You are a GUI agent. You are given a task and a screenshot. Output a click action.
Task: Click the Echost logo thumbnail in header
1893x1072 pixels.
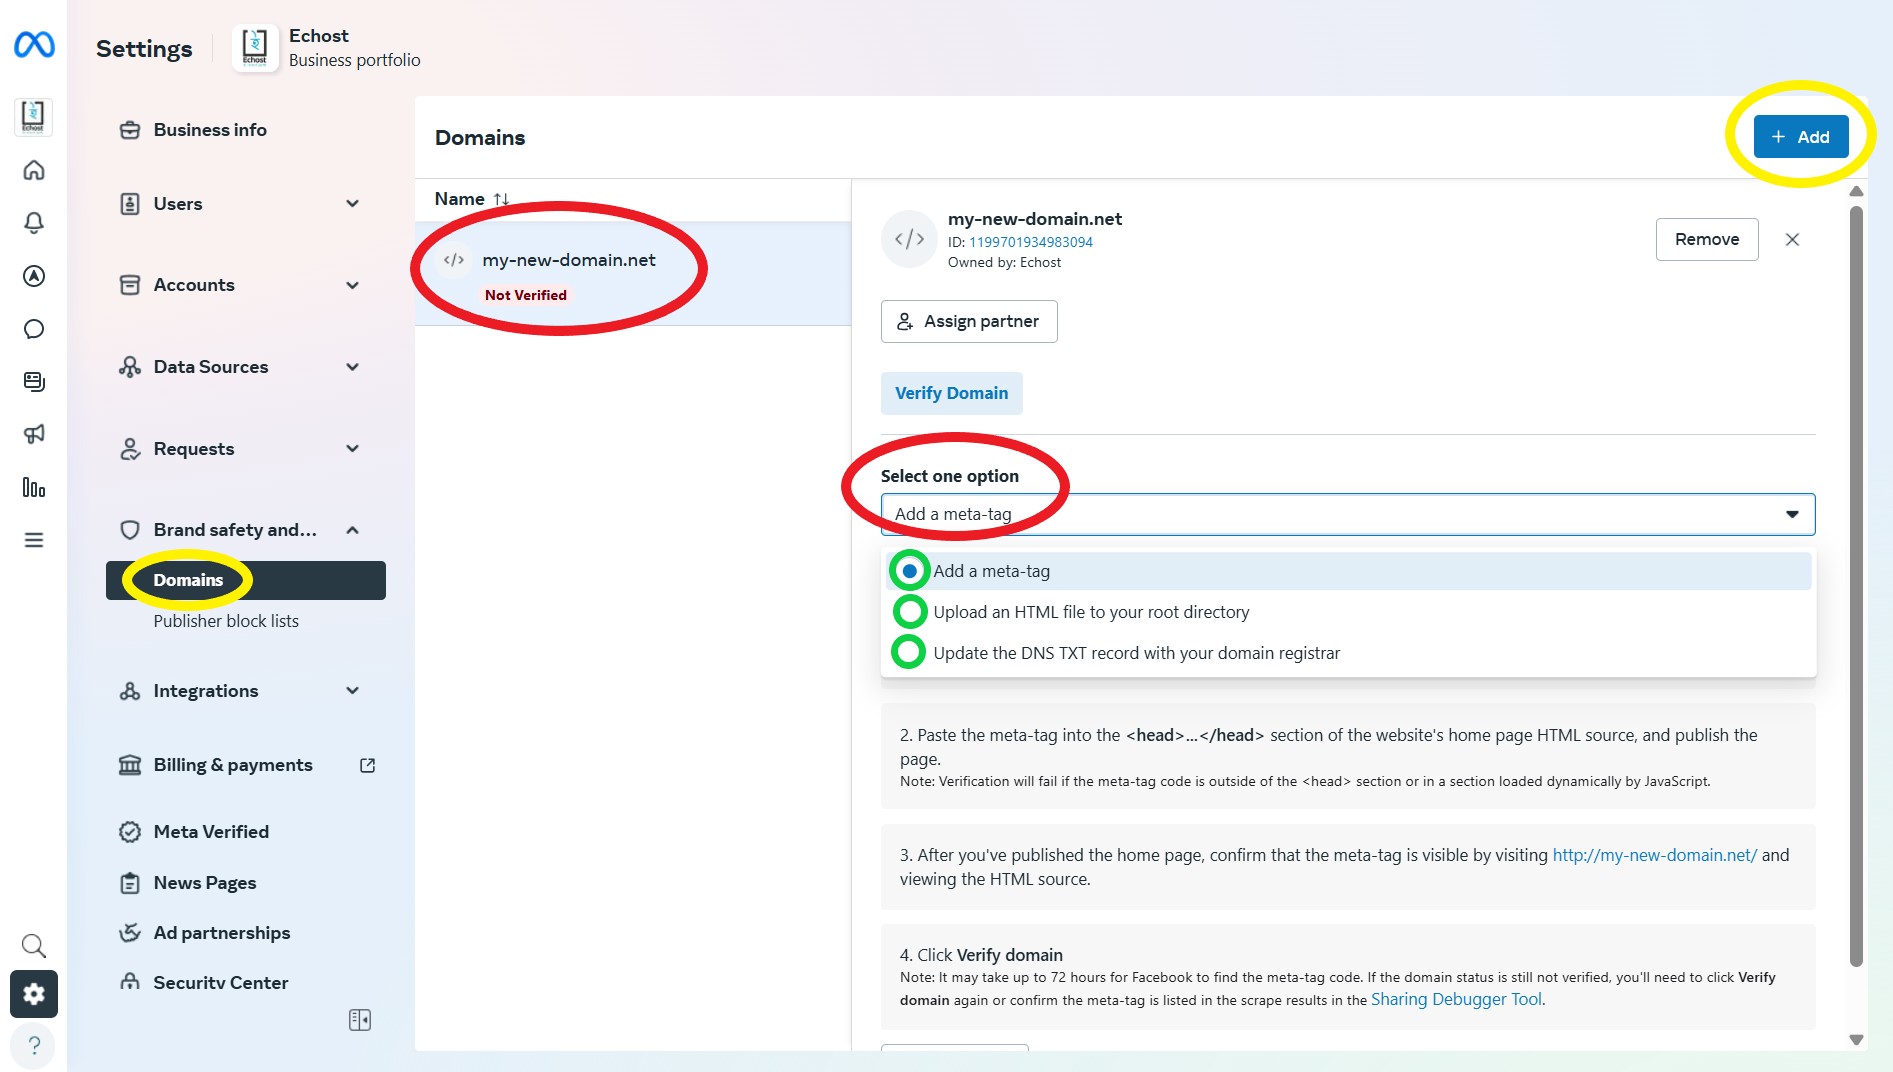(x=255, y=48)
